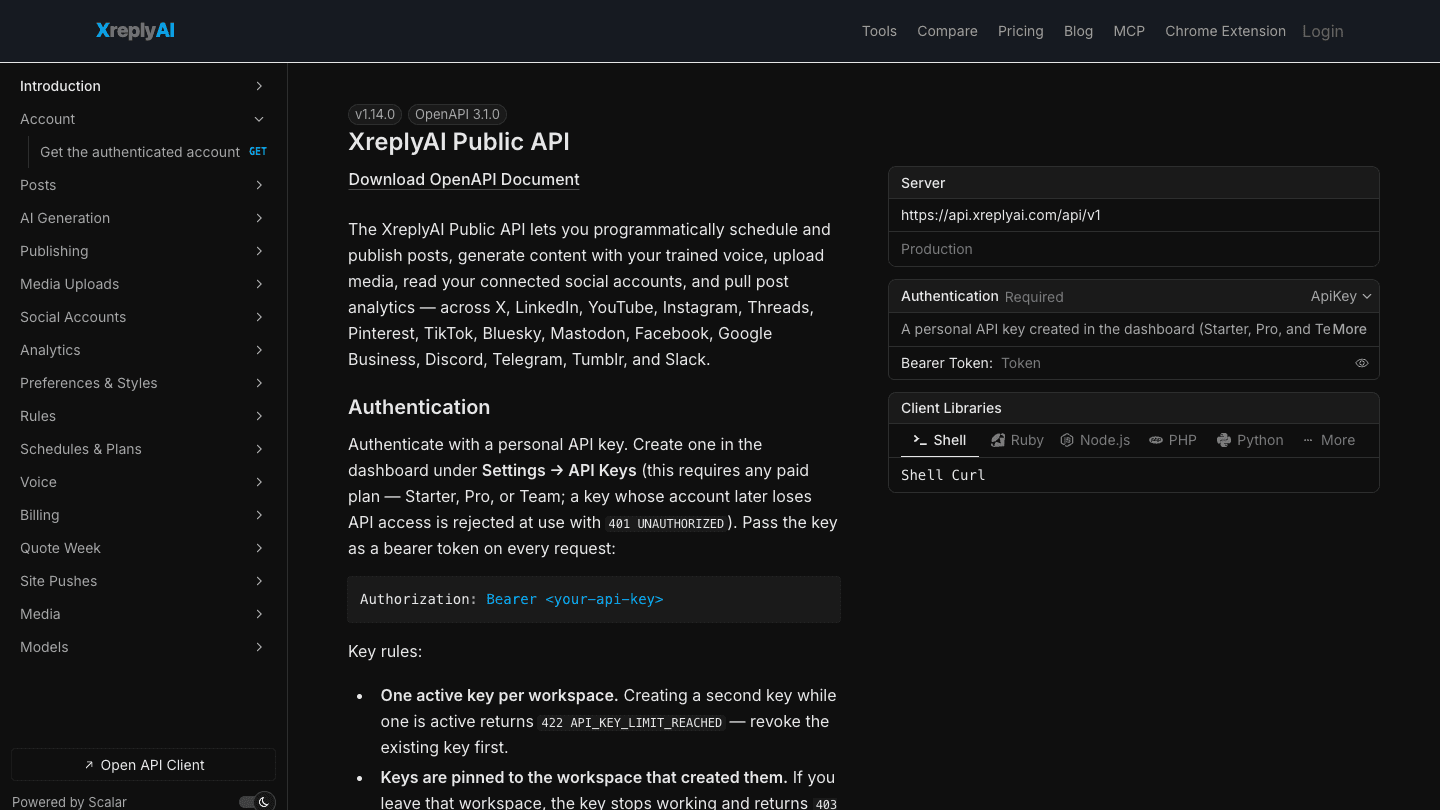
Task: Click the Authentication section heading
Action: pyautogui.click(x=419, y=407)
